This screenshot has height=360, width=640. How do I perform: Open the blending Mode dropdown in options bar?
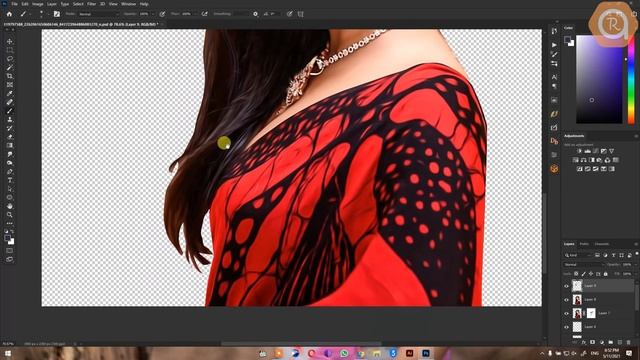pos(98,14)
